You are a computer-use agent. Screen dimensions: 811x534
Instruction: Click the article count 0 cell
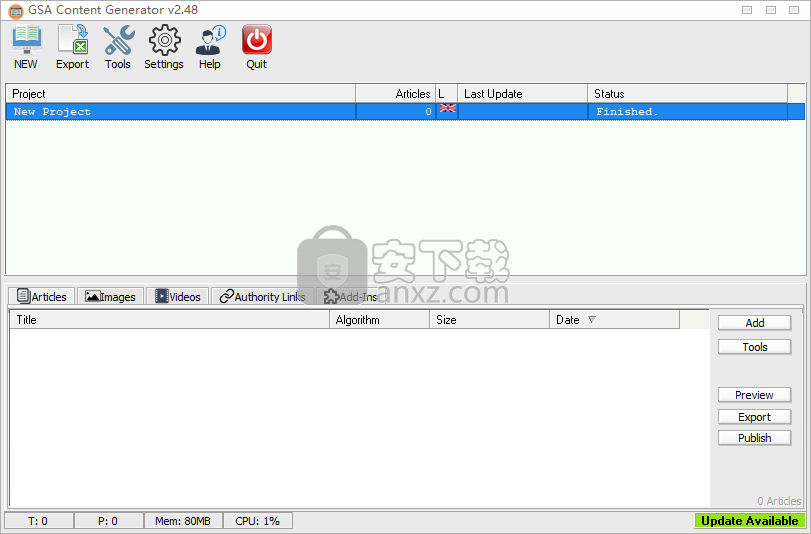pyautogui.click(x=396, y=112)
